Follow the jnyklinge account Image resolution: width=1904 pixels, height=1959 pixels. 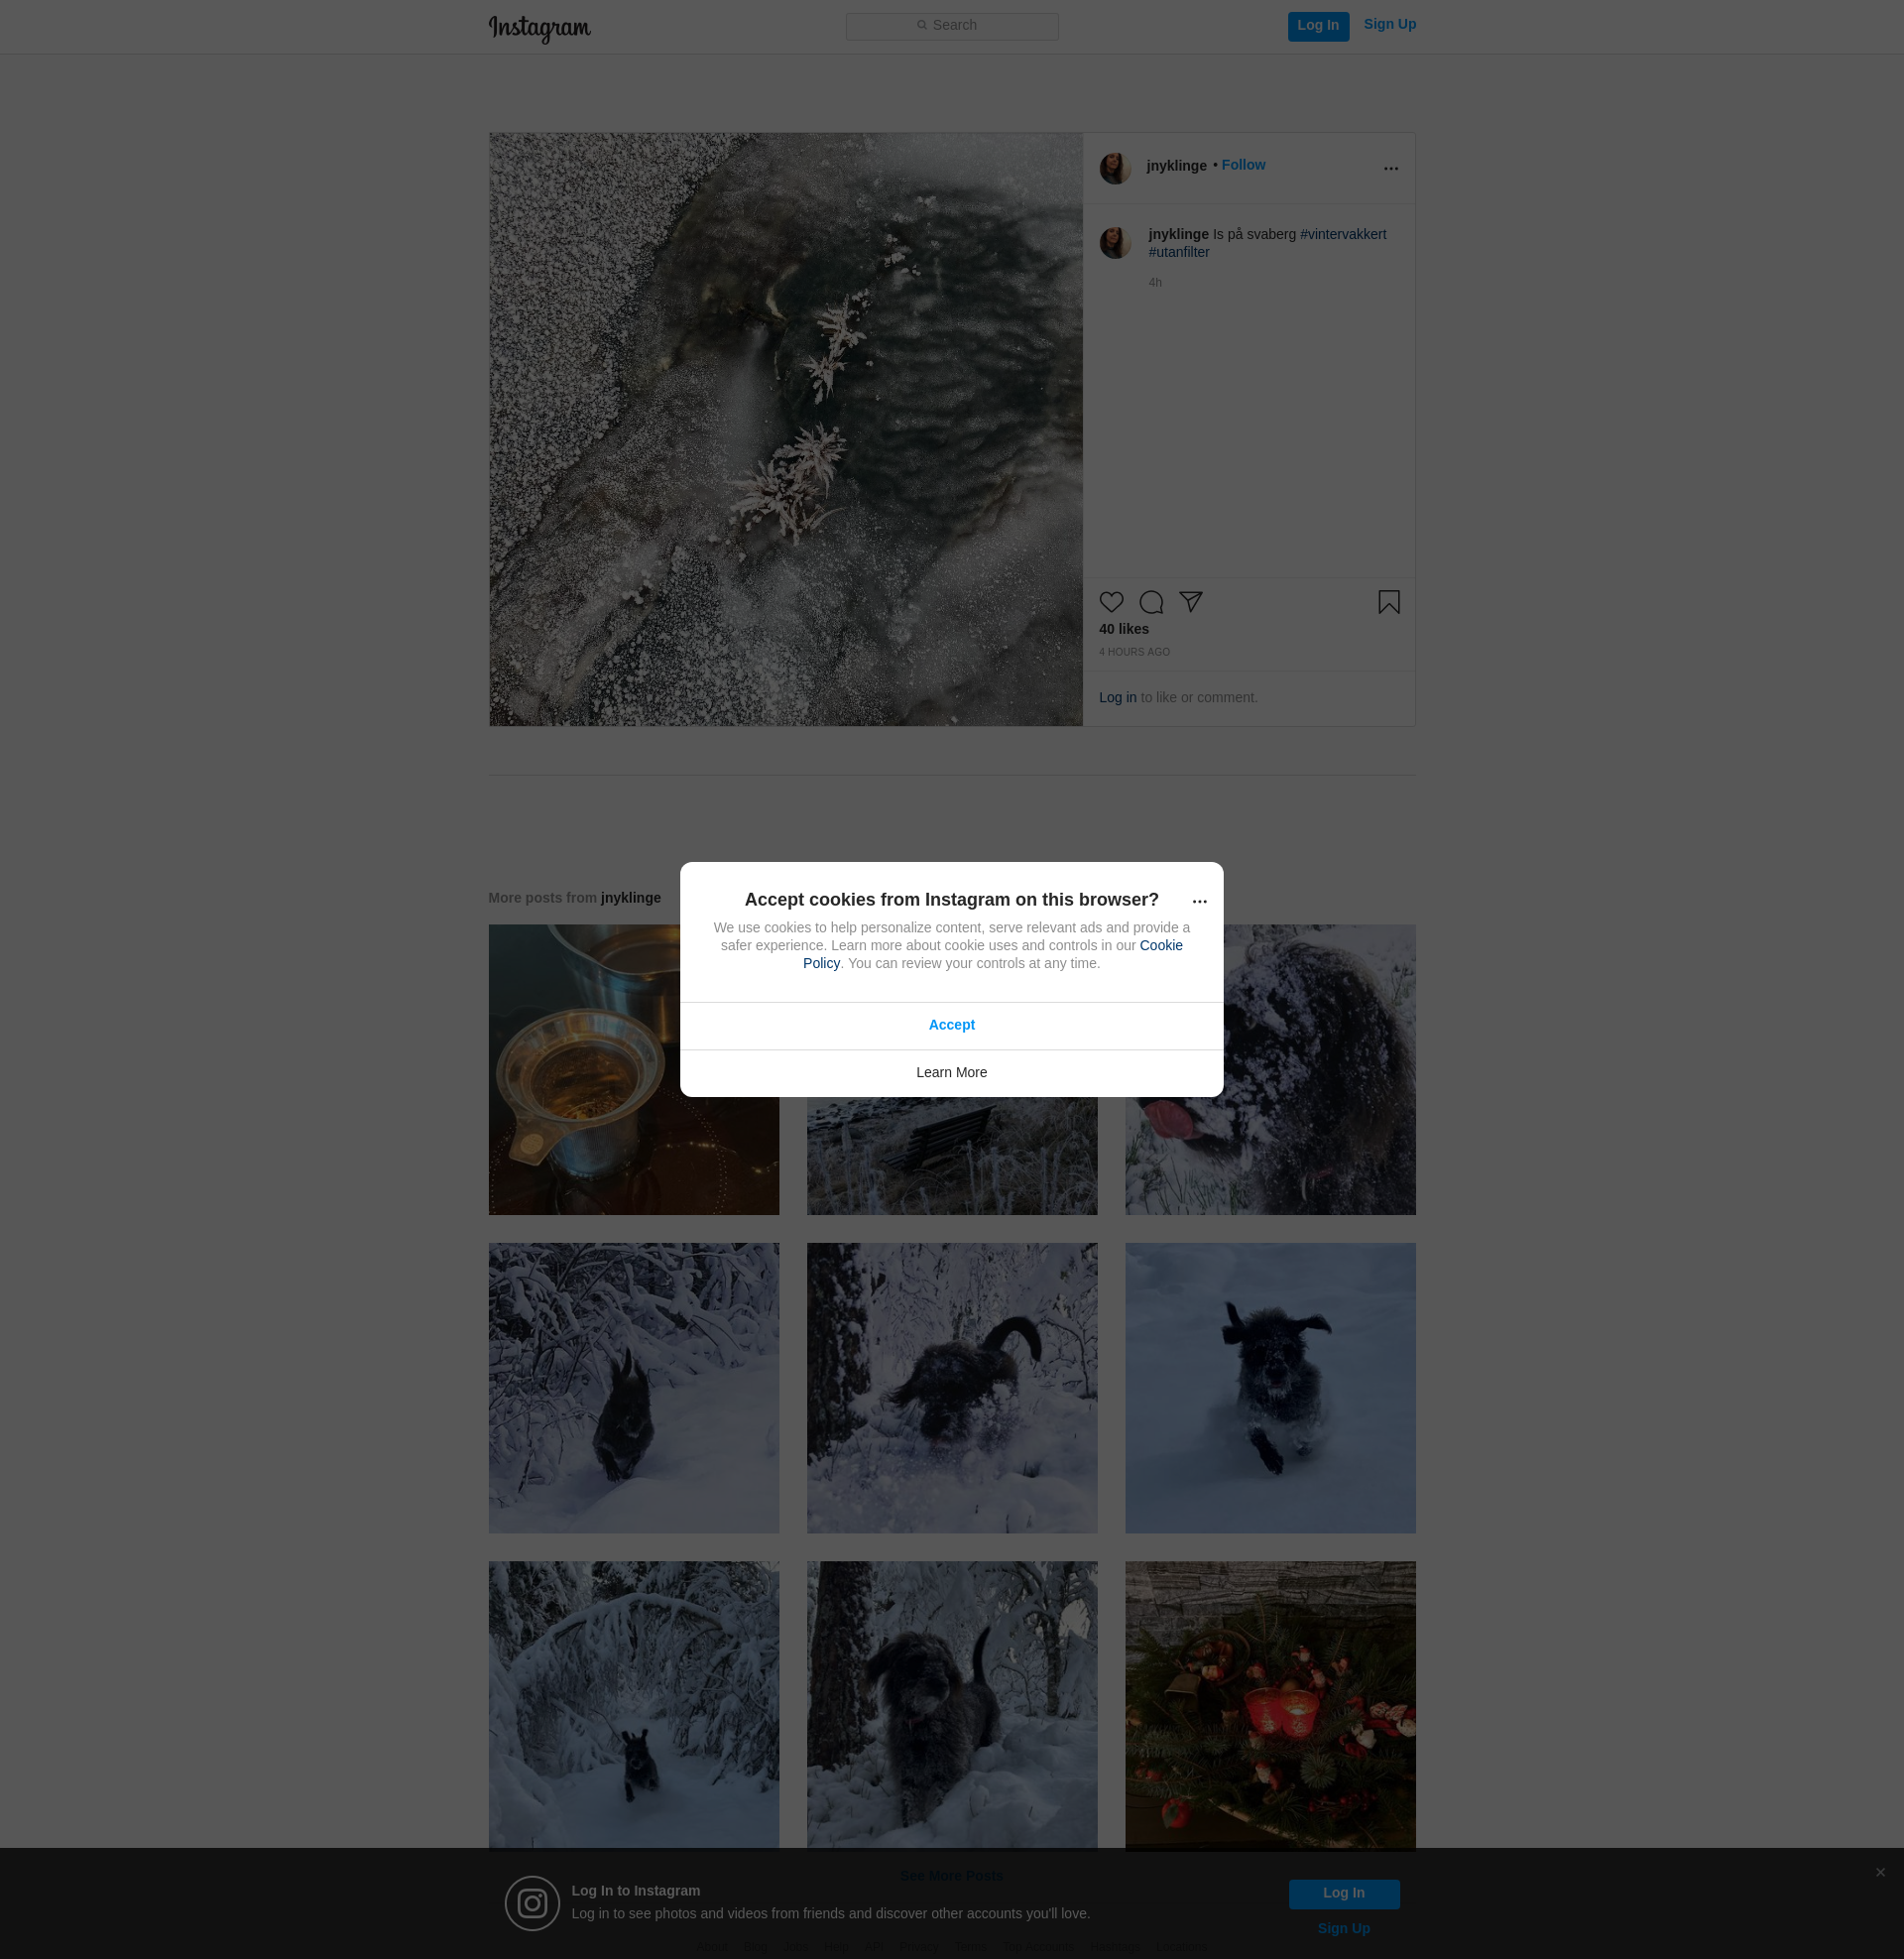point(1243,165)
